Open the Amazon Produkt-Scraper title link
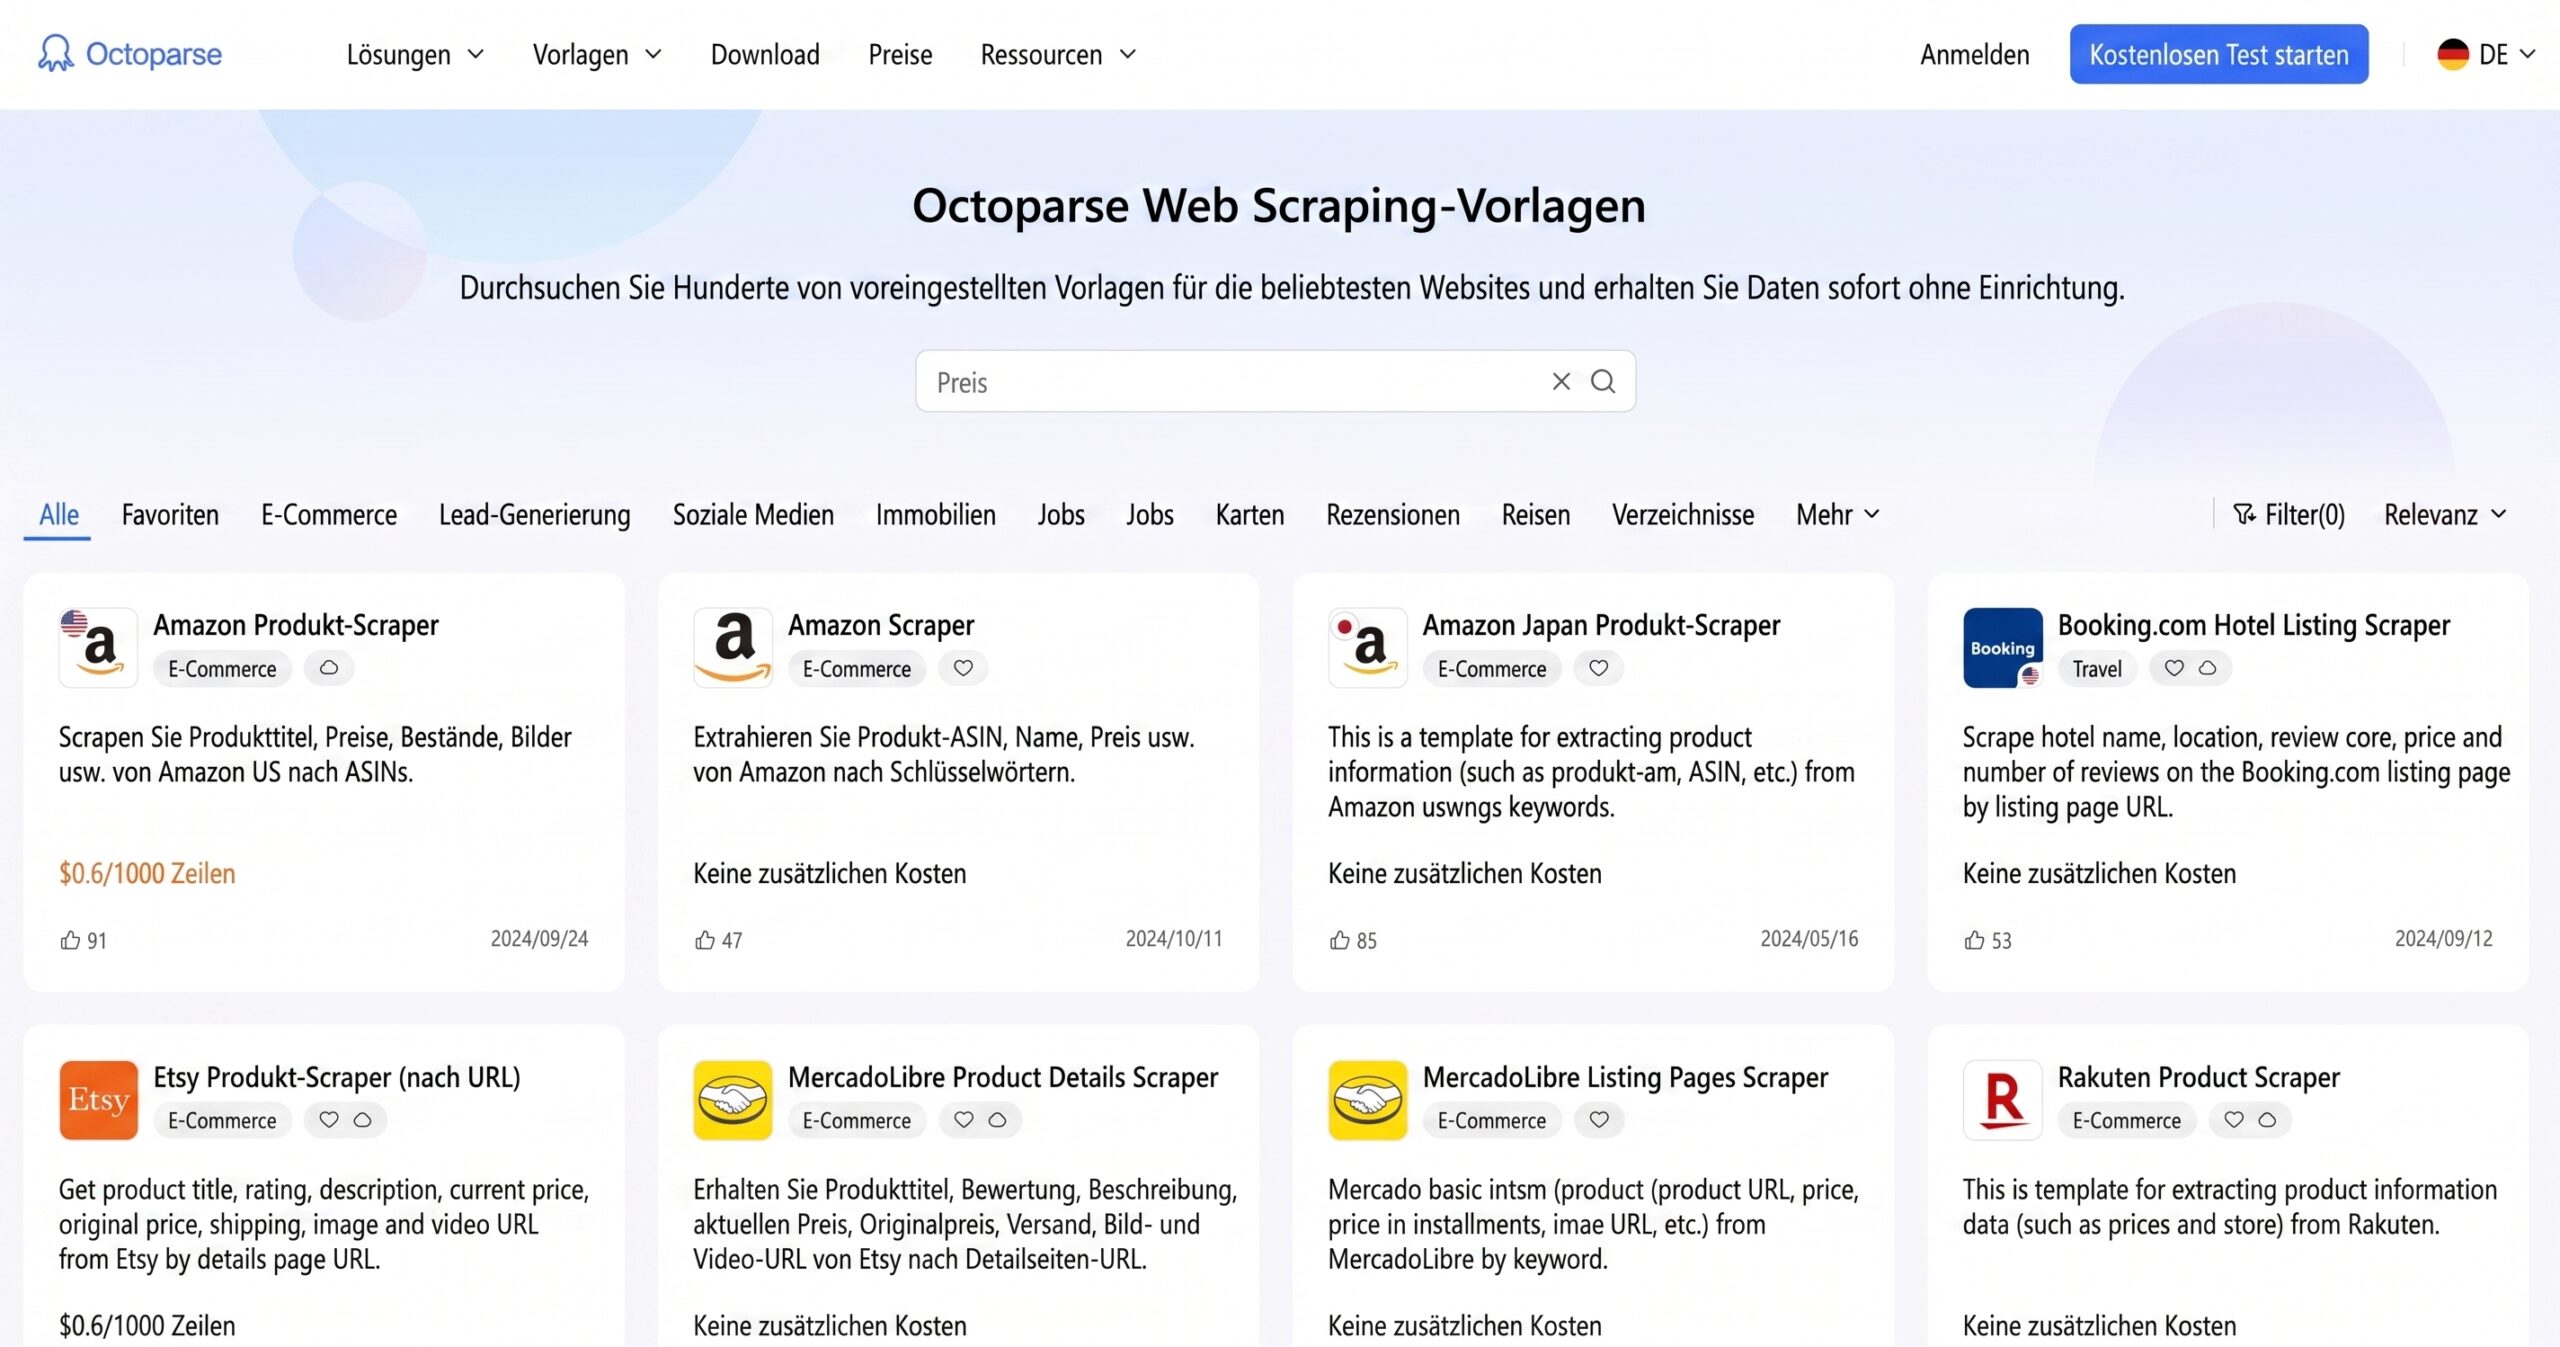This screenshot has height=1347, width=2560. (296, 625)
